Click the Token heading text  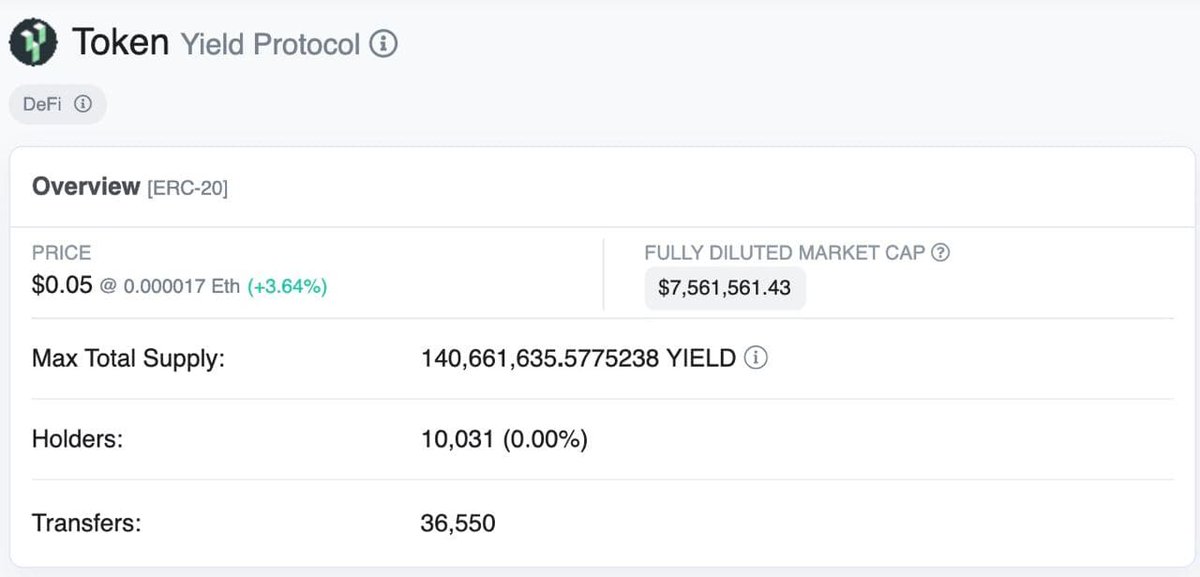[120, 43]
